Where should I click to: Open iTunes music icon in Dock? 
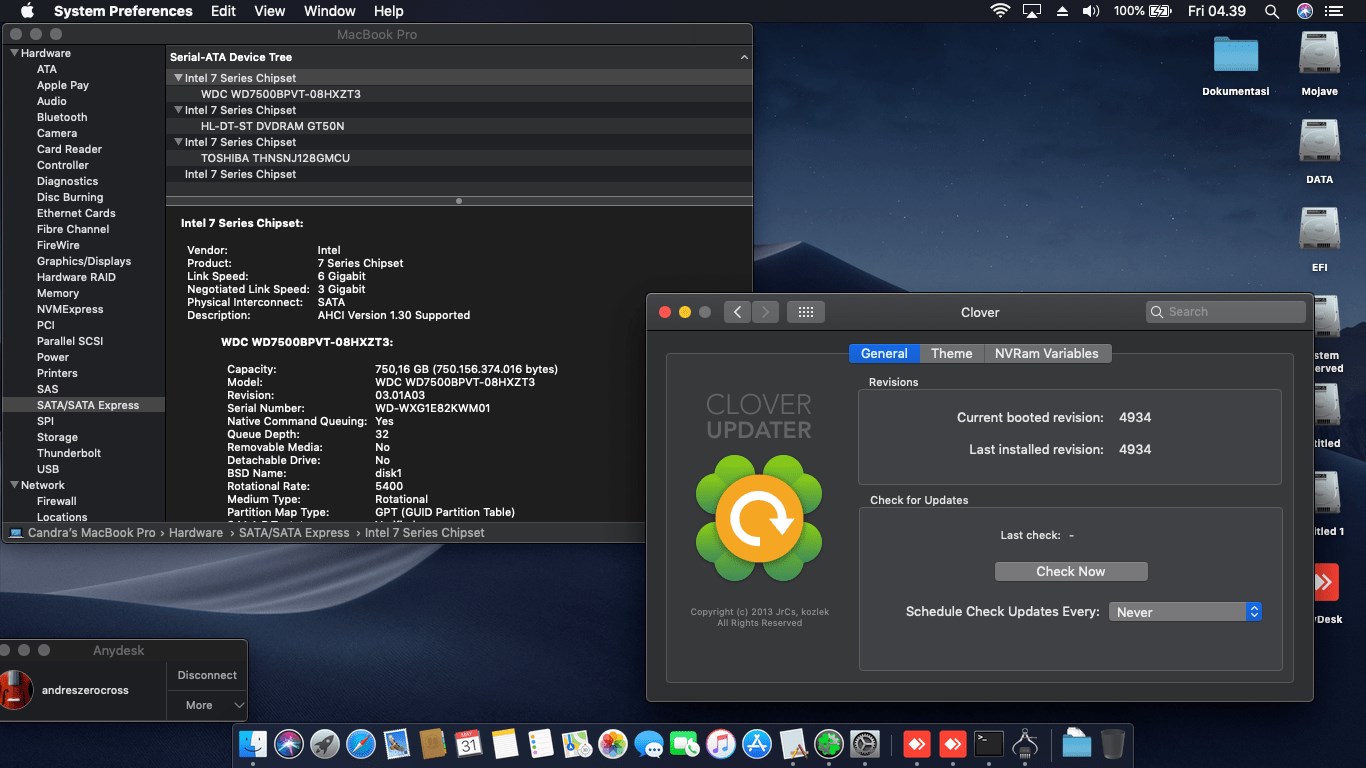(721, 744)
